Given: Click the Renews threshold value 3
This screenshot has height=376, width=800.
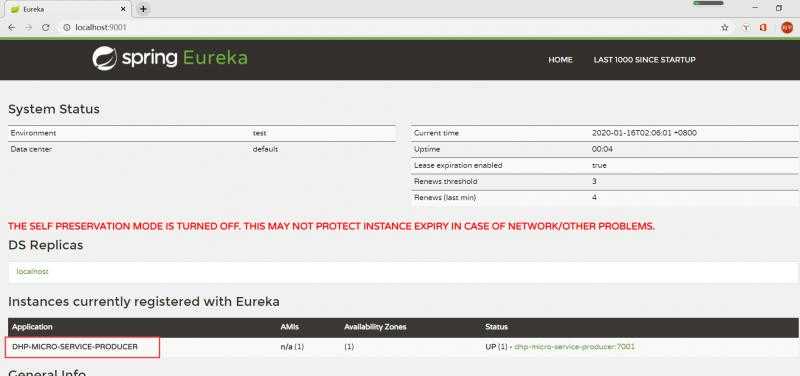Looking at the screenshot, I should point(594,181).
